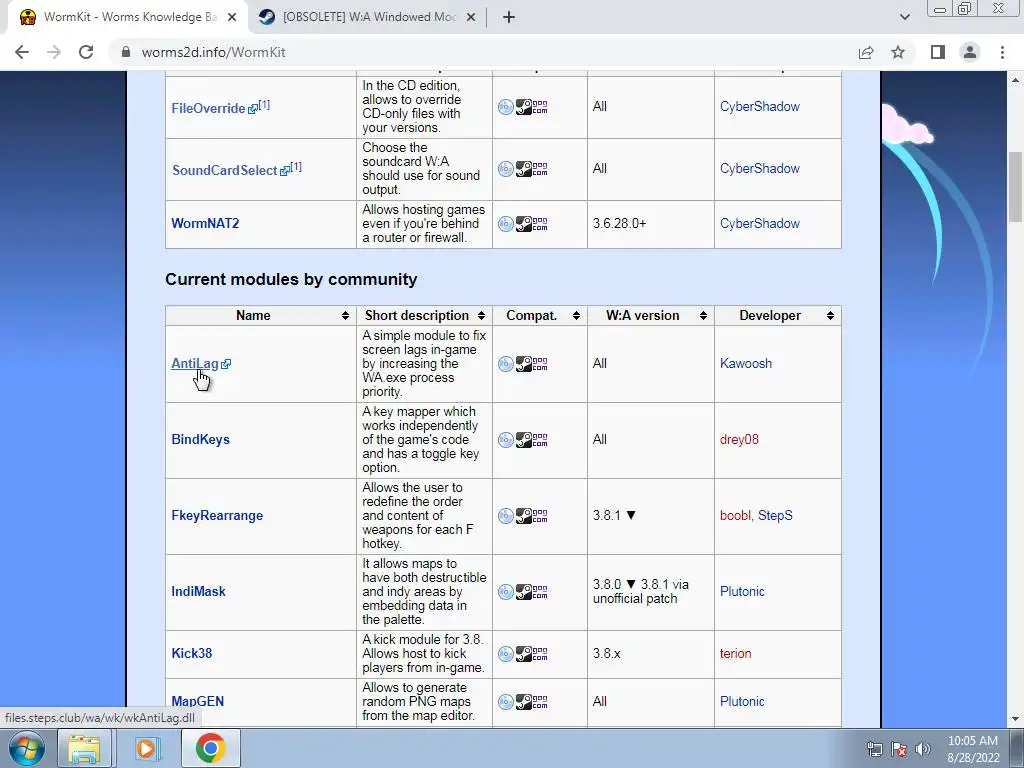
Task: Click the GOG icon in the Kick38 row
Action: (540, 654)
